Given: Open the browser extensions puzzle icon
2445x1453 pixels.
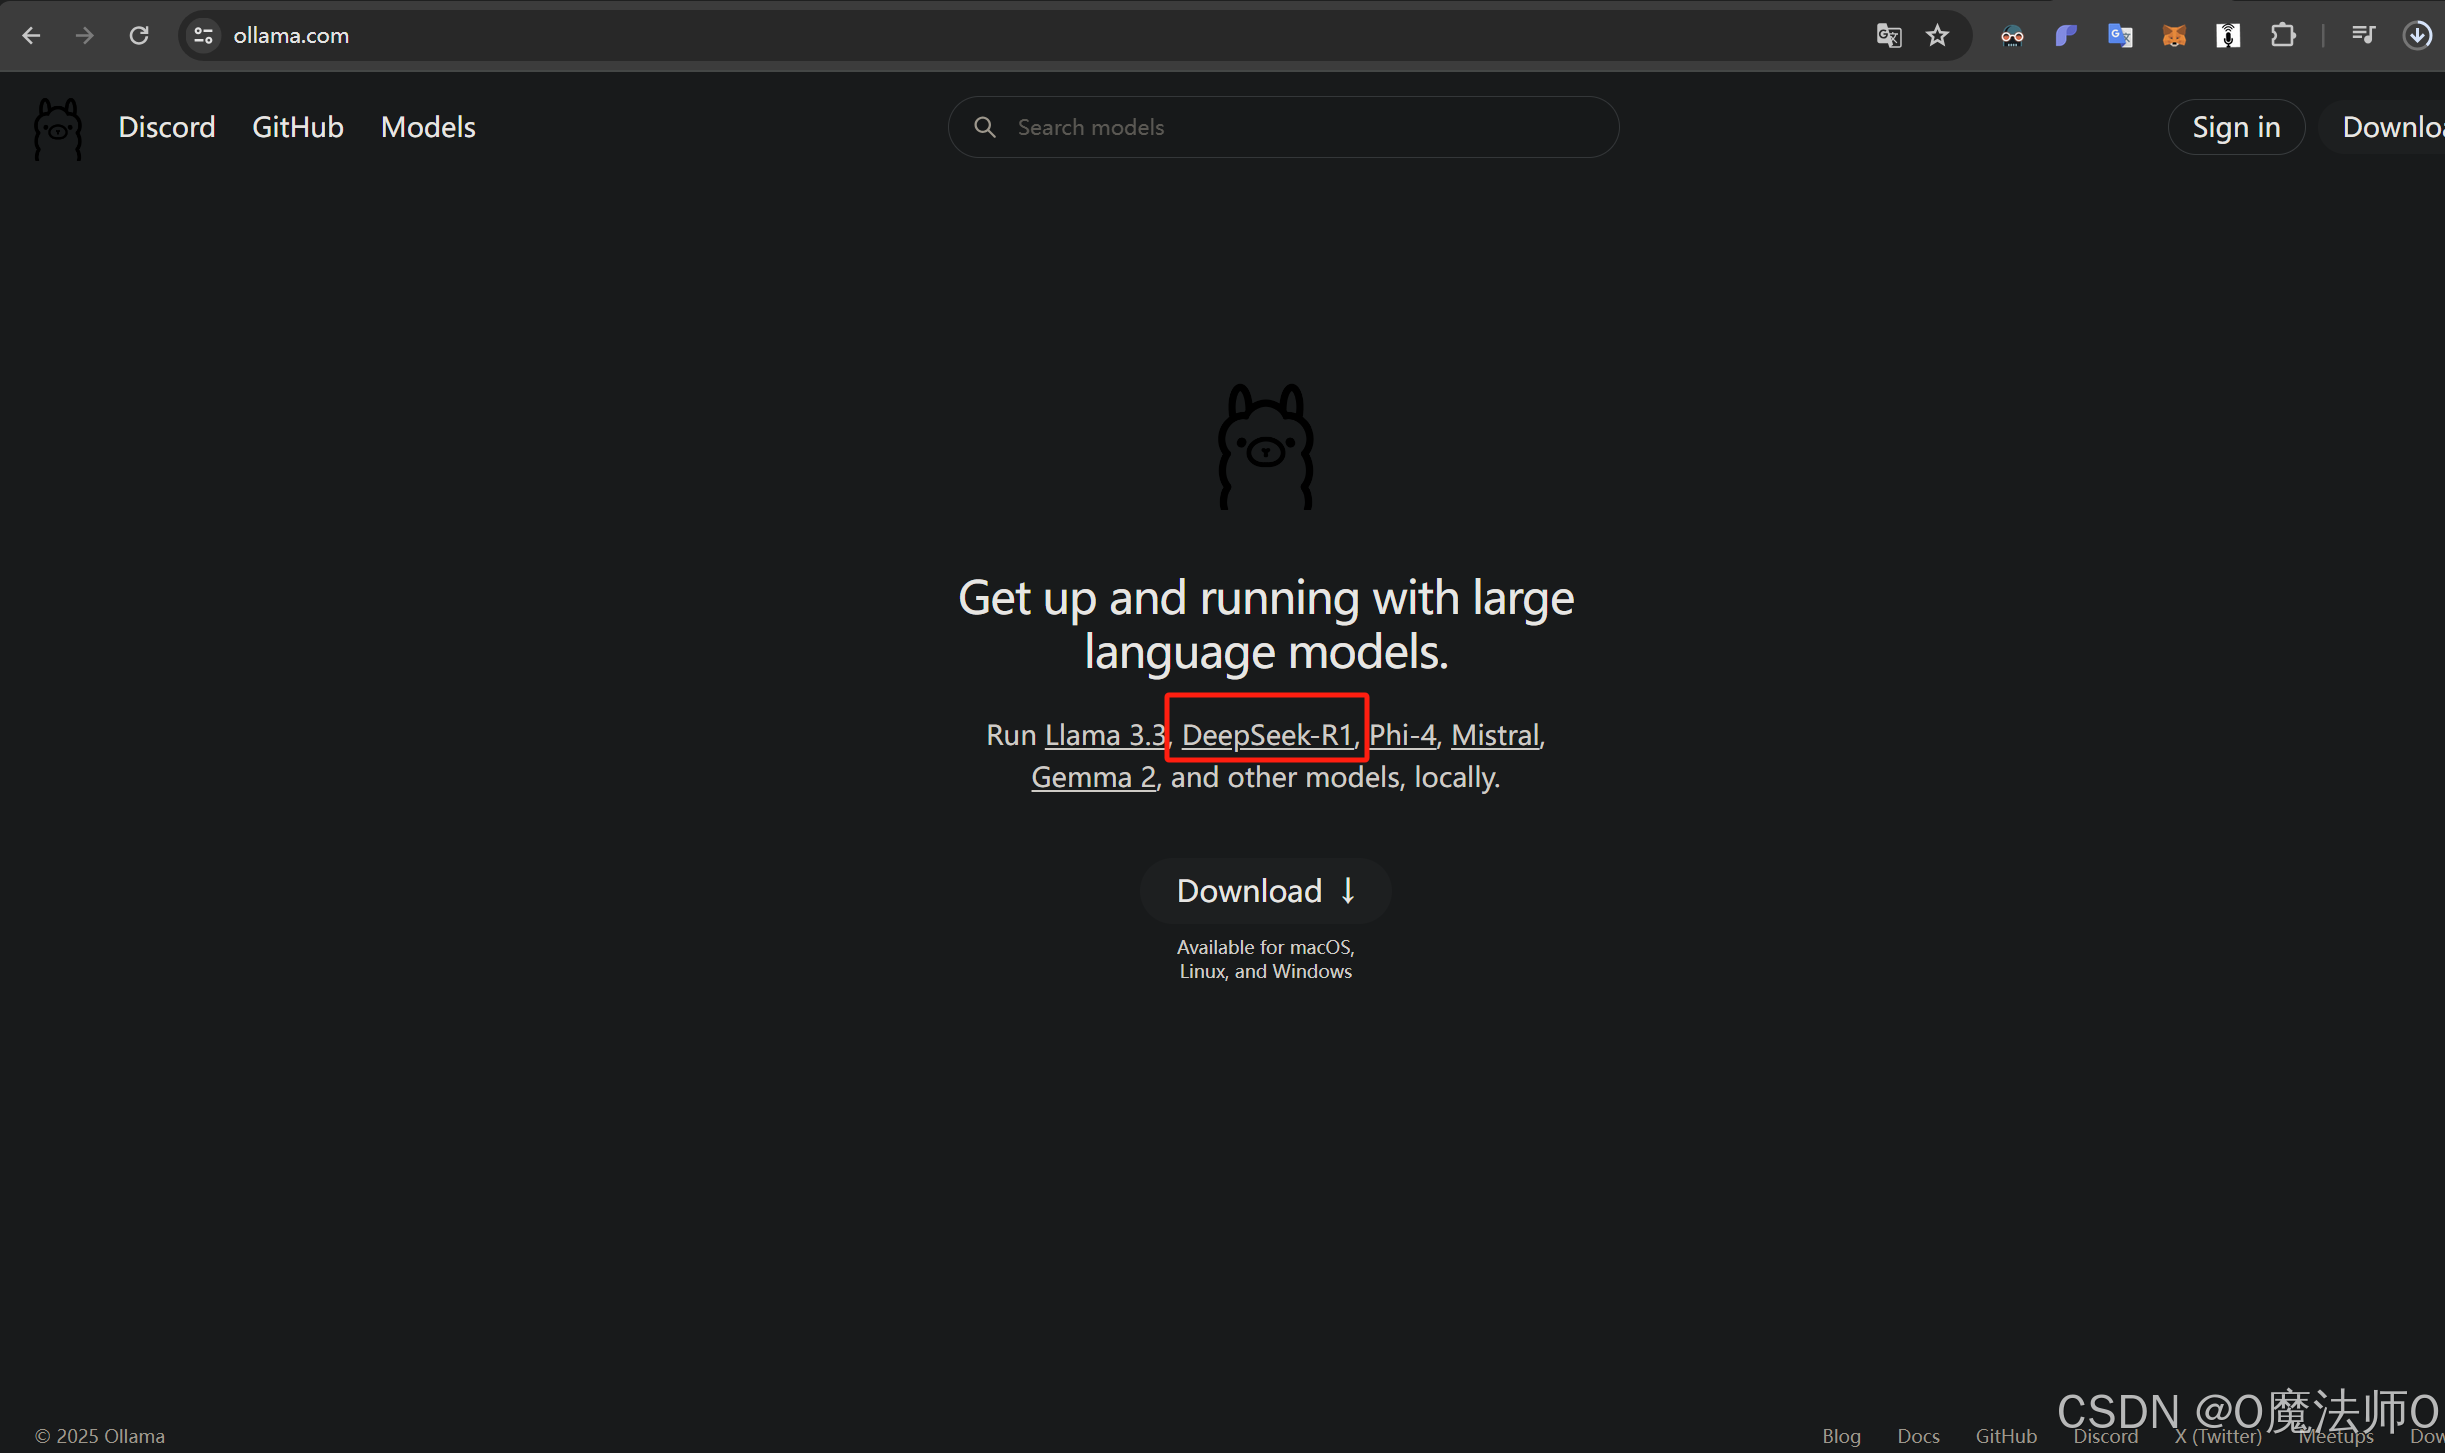Looking at the screenshot, I should pos(2282,36).
